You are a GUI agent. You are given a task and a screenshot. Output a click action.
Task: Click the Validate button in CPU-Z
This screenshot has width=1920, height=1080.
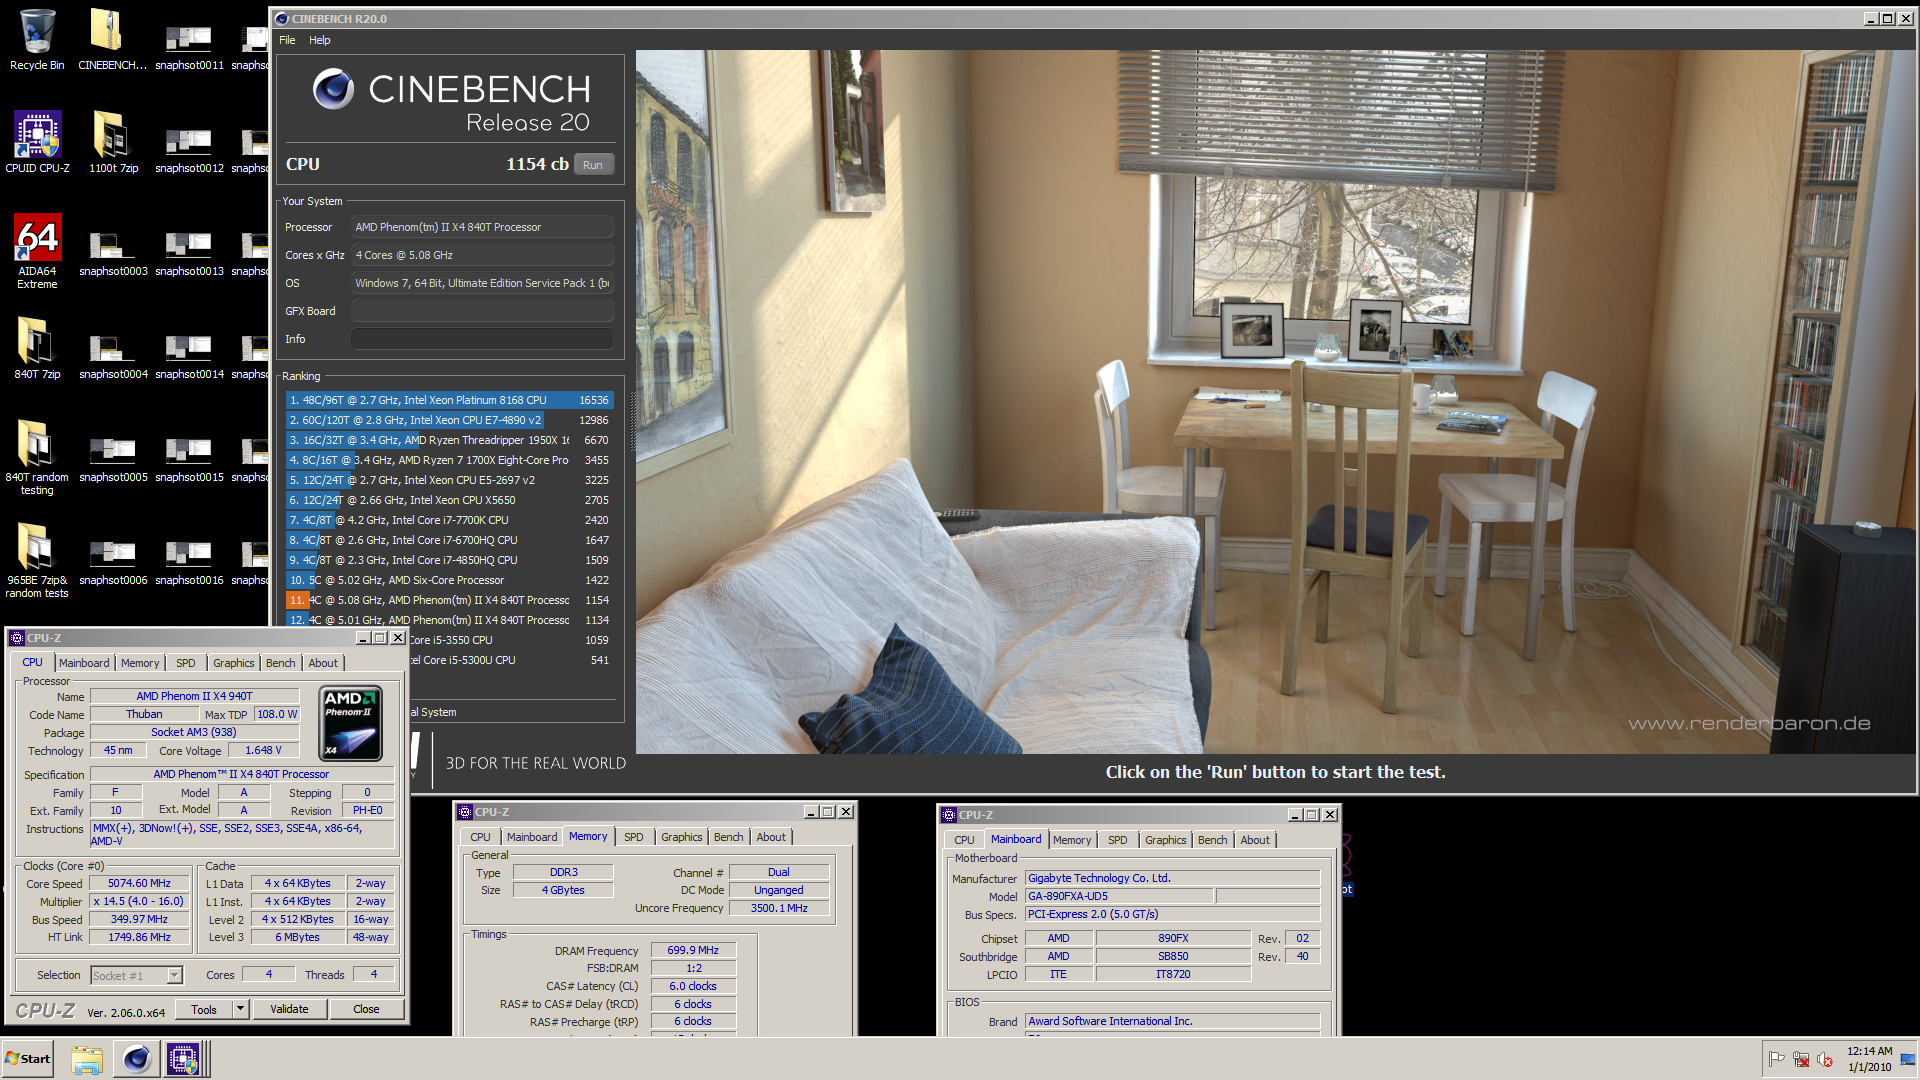[289, 1009]
